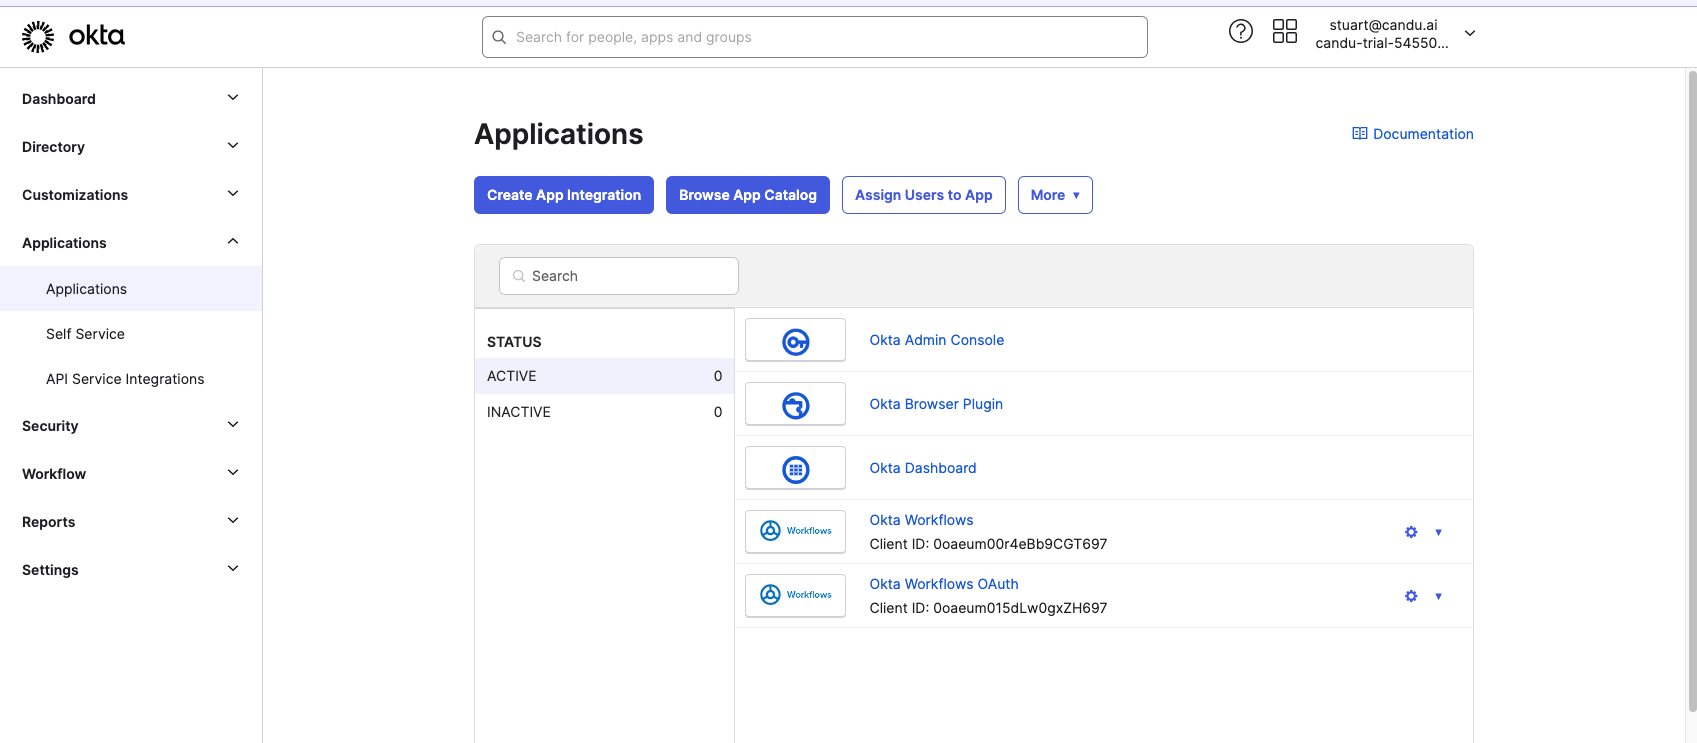Click the Applications page heading
The width and height of the screenshot is (1697, 743).
click(559, 134)
